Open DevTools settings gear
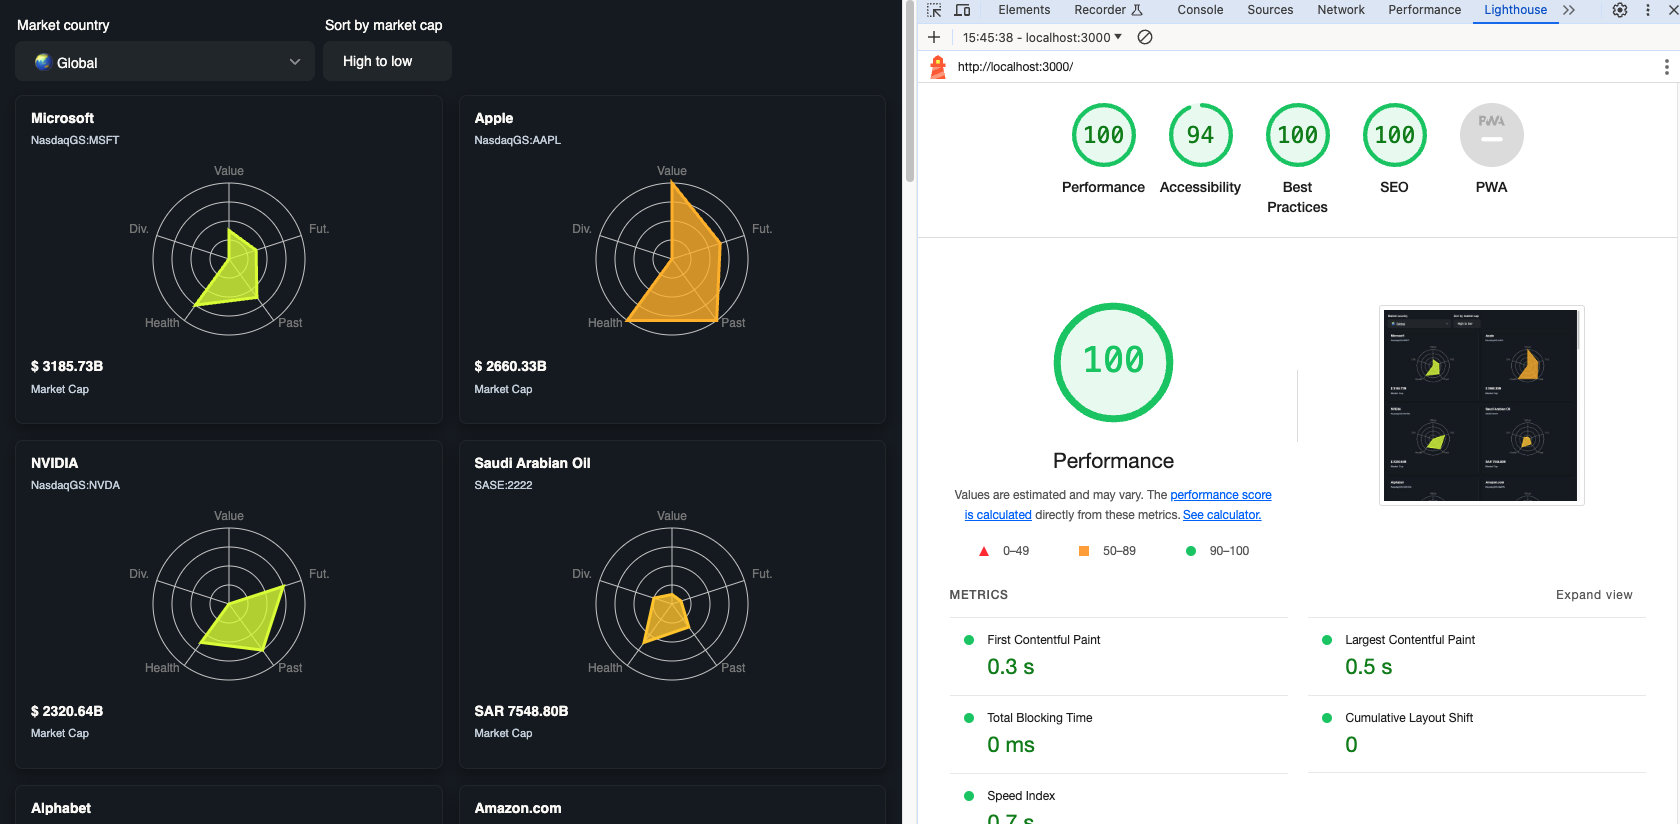 [1620, 10]
